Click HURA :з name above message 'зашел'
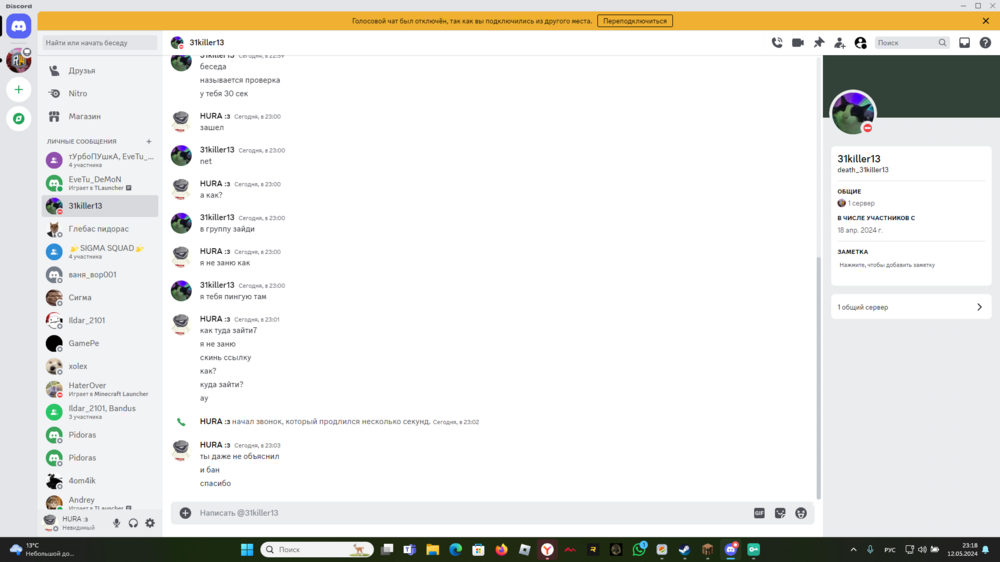Screen dimensions: 1000x562 coord(215,116)
